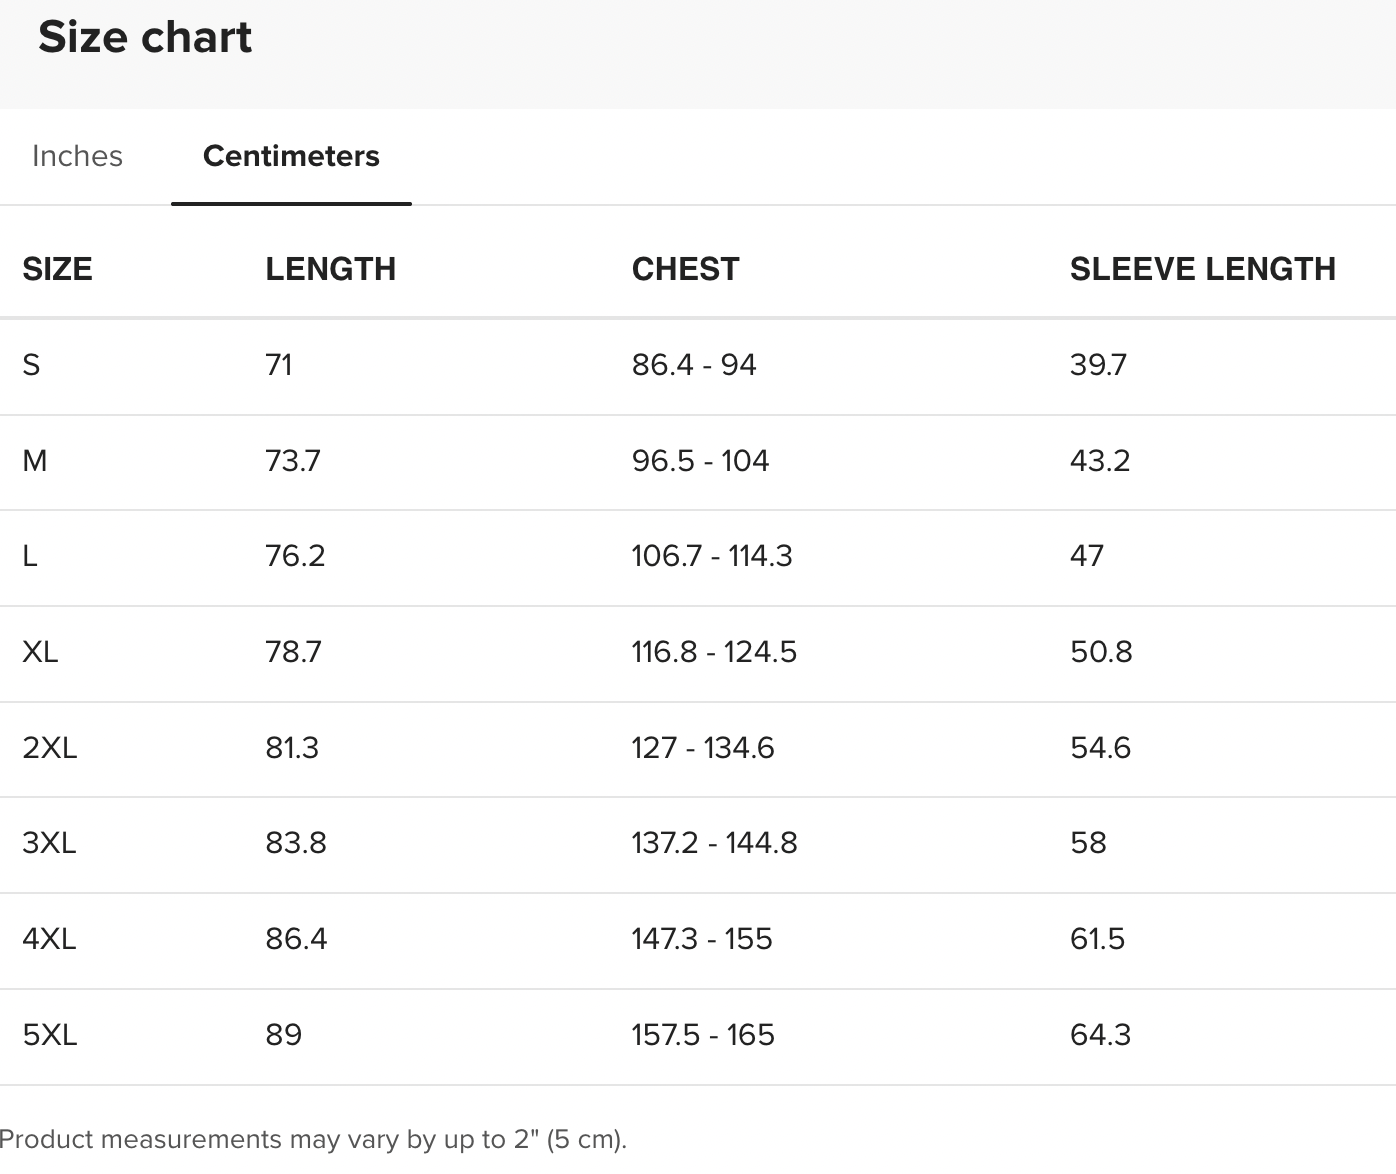The height and width of the screenshot is (1174, 1396).
Task: Switch to the Inches tab
Action: pyautogui.click(x=77, y=156)
